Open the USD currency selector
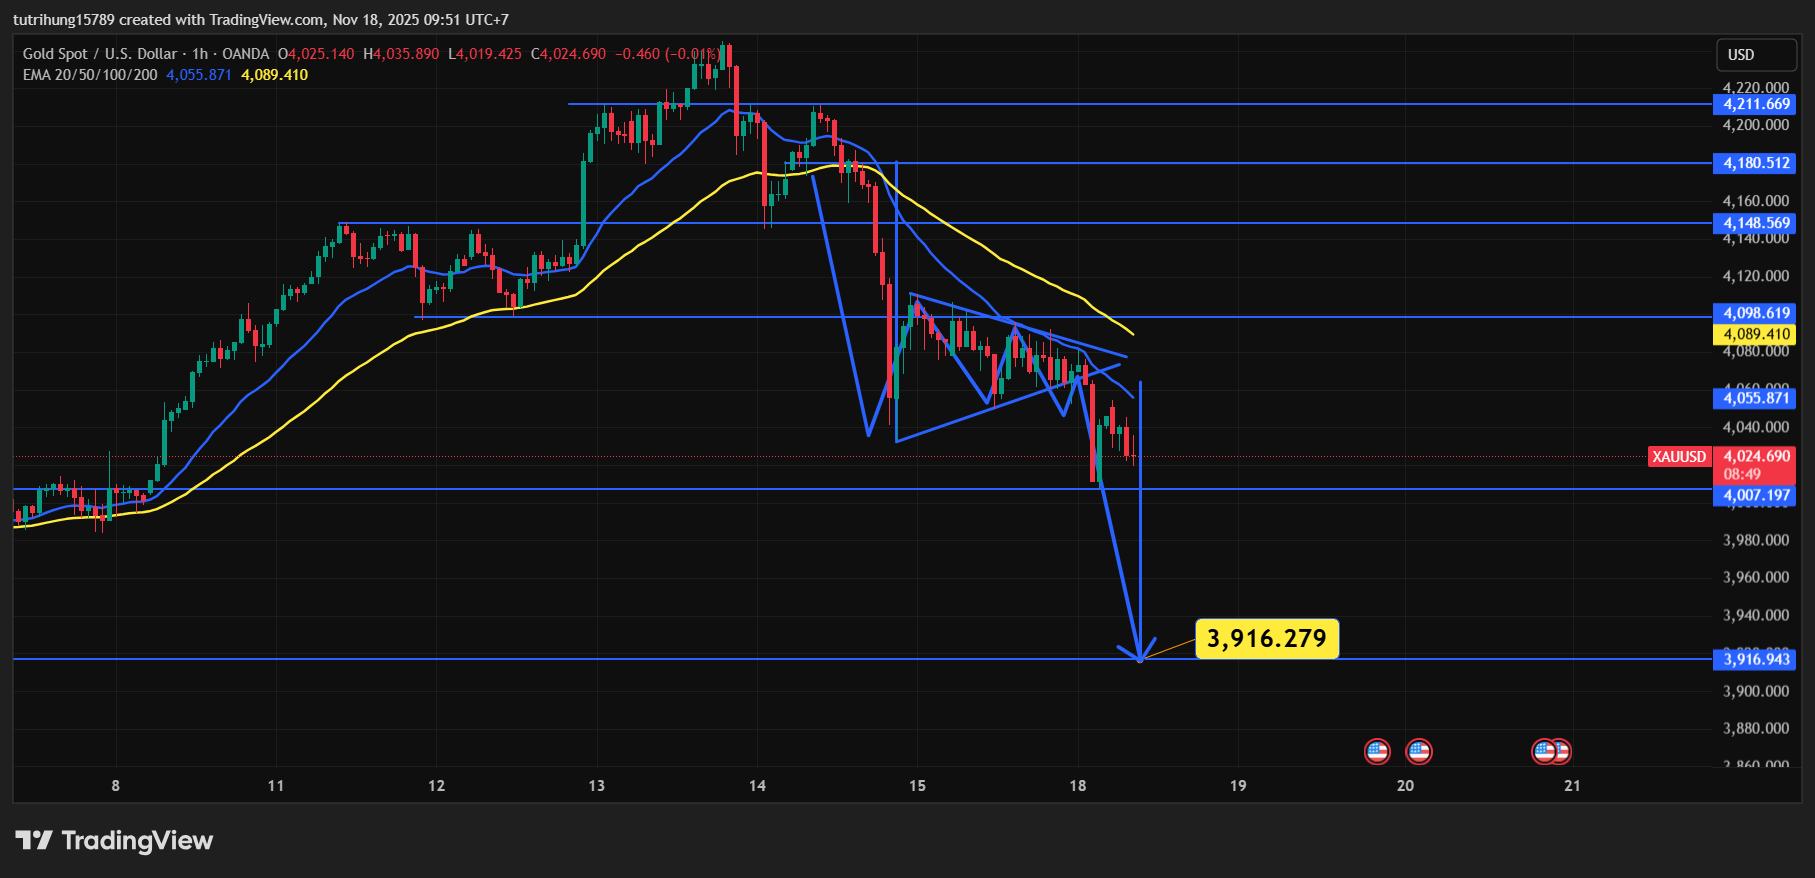This screenshot has height=878, width=1815. [x=1741, y=55]
